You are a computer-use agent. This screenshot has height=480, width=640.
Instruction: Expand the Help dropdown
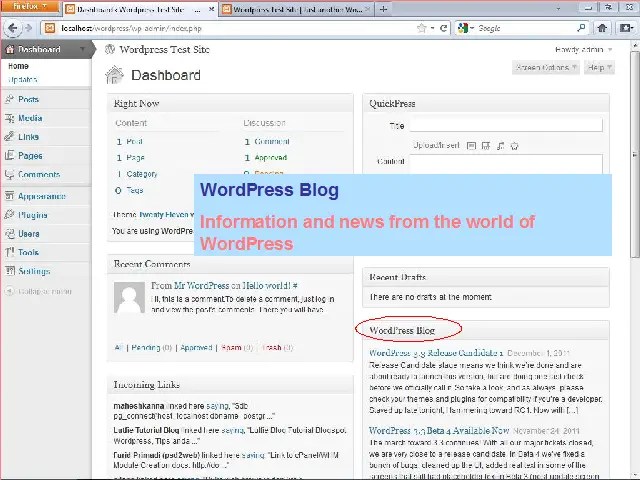(x=599, y=67)
